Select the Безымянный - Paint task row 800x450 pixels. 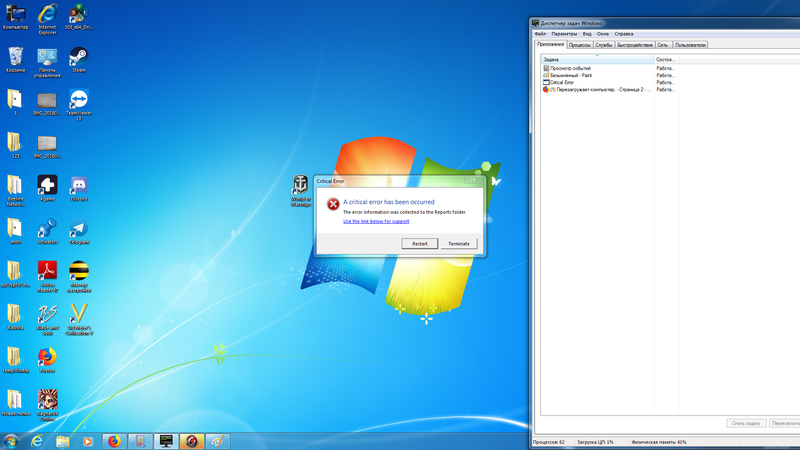point(610,75)
